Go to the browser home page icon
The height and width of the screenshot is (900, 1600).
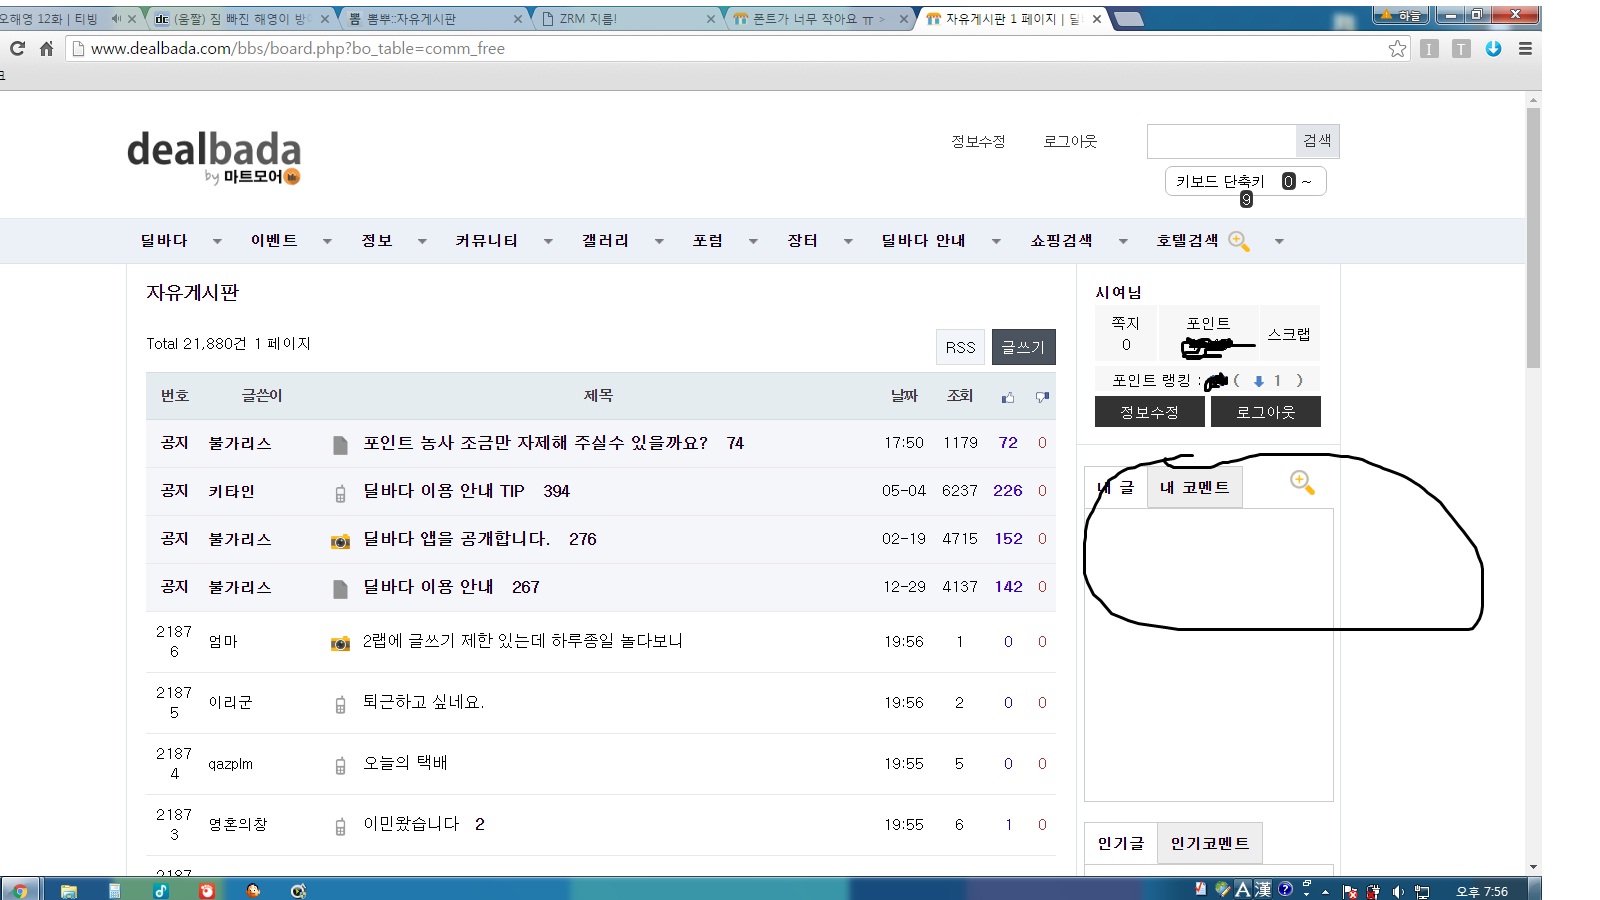coord(46,48)
